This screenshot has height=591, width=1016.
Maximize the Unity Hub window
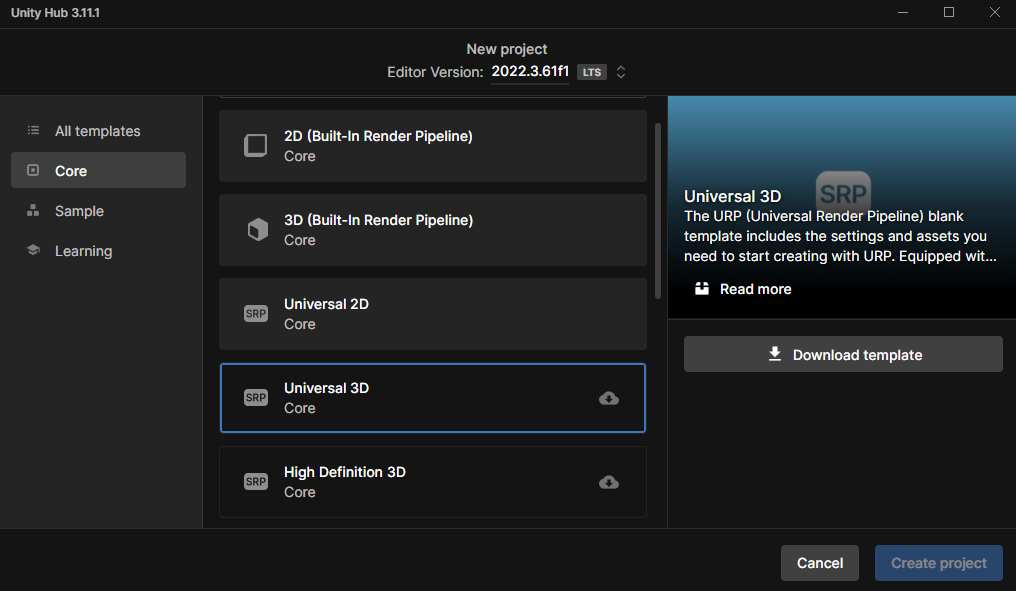pos(949,12)
